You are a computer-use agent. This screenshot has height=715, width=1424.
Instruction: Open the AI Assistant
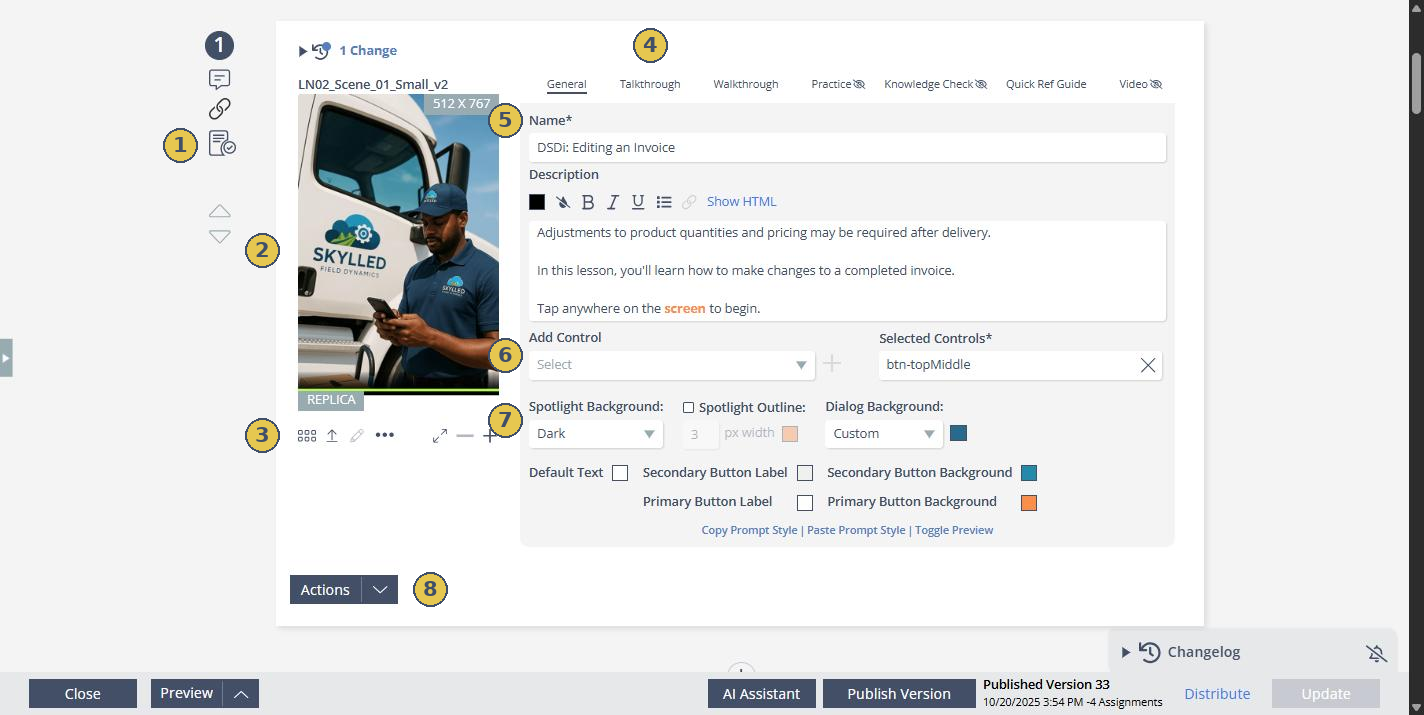[762, 694]
